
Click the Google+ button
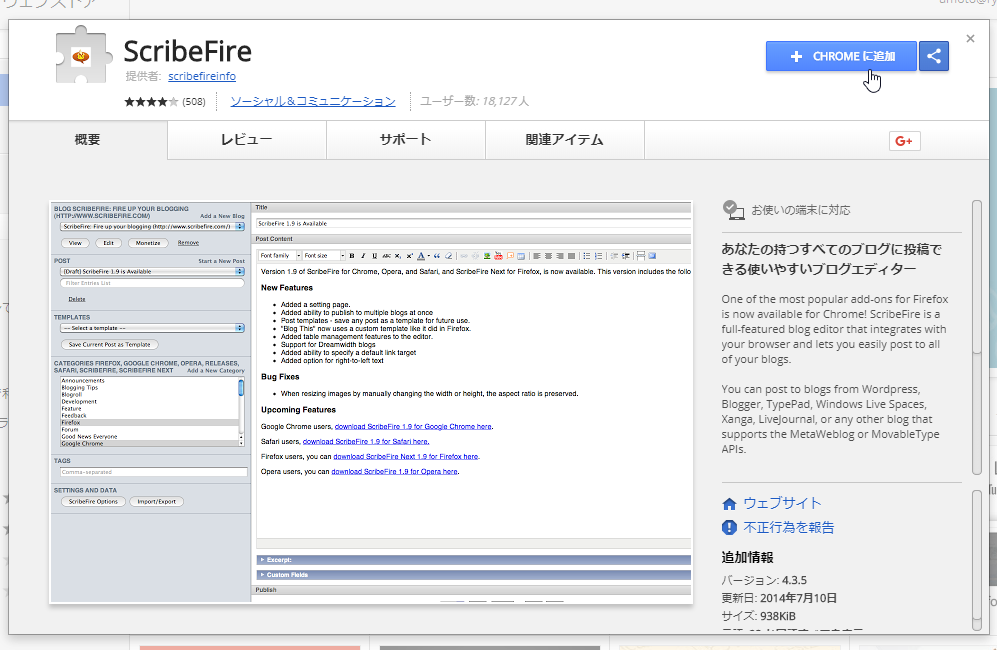coord(904,141)
